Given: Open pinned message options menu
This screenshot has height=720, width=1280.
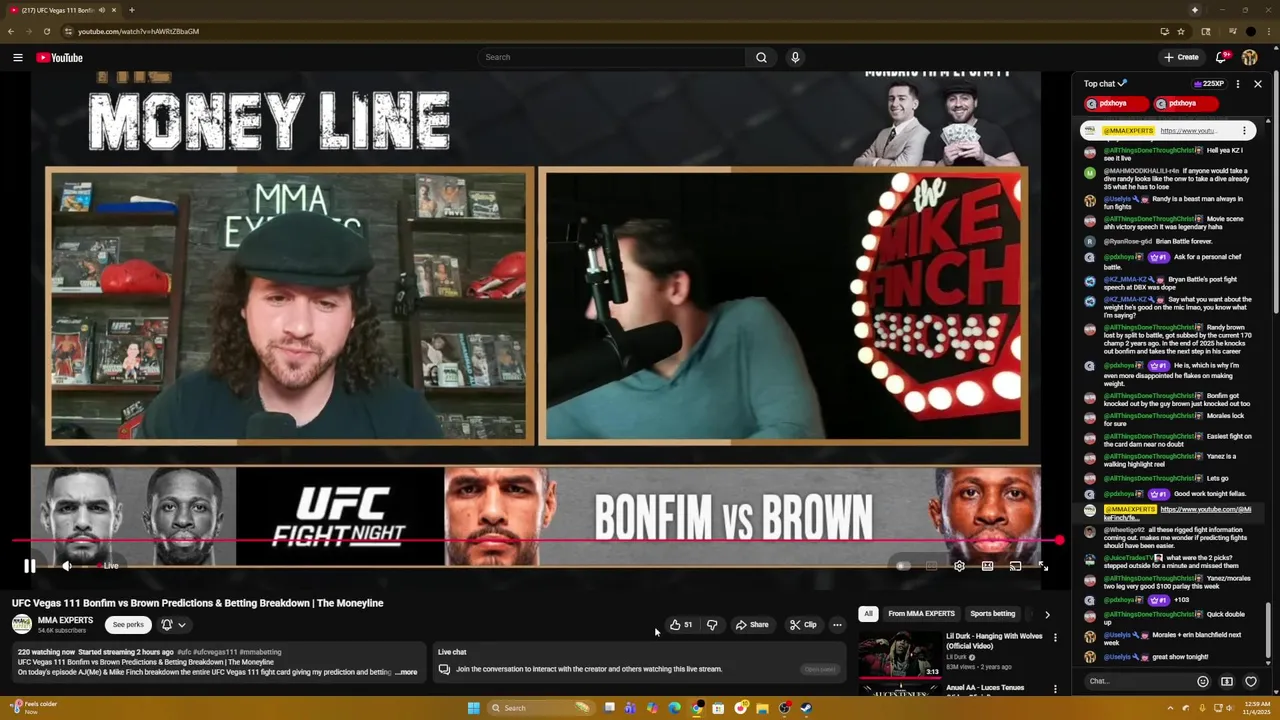Looking at the screenshot, I should pyautogui.click(x=1245, y=131).
